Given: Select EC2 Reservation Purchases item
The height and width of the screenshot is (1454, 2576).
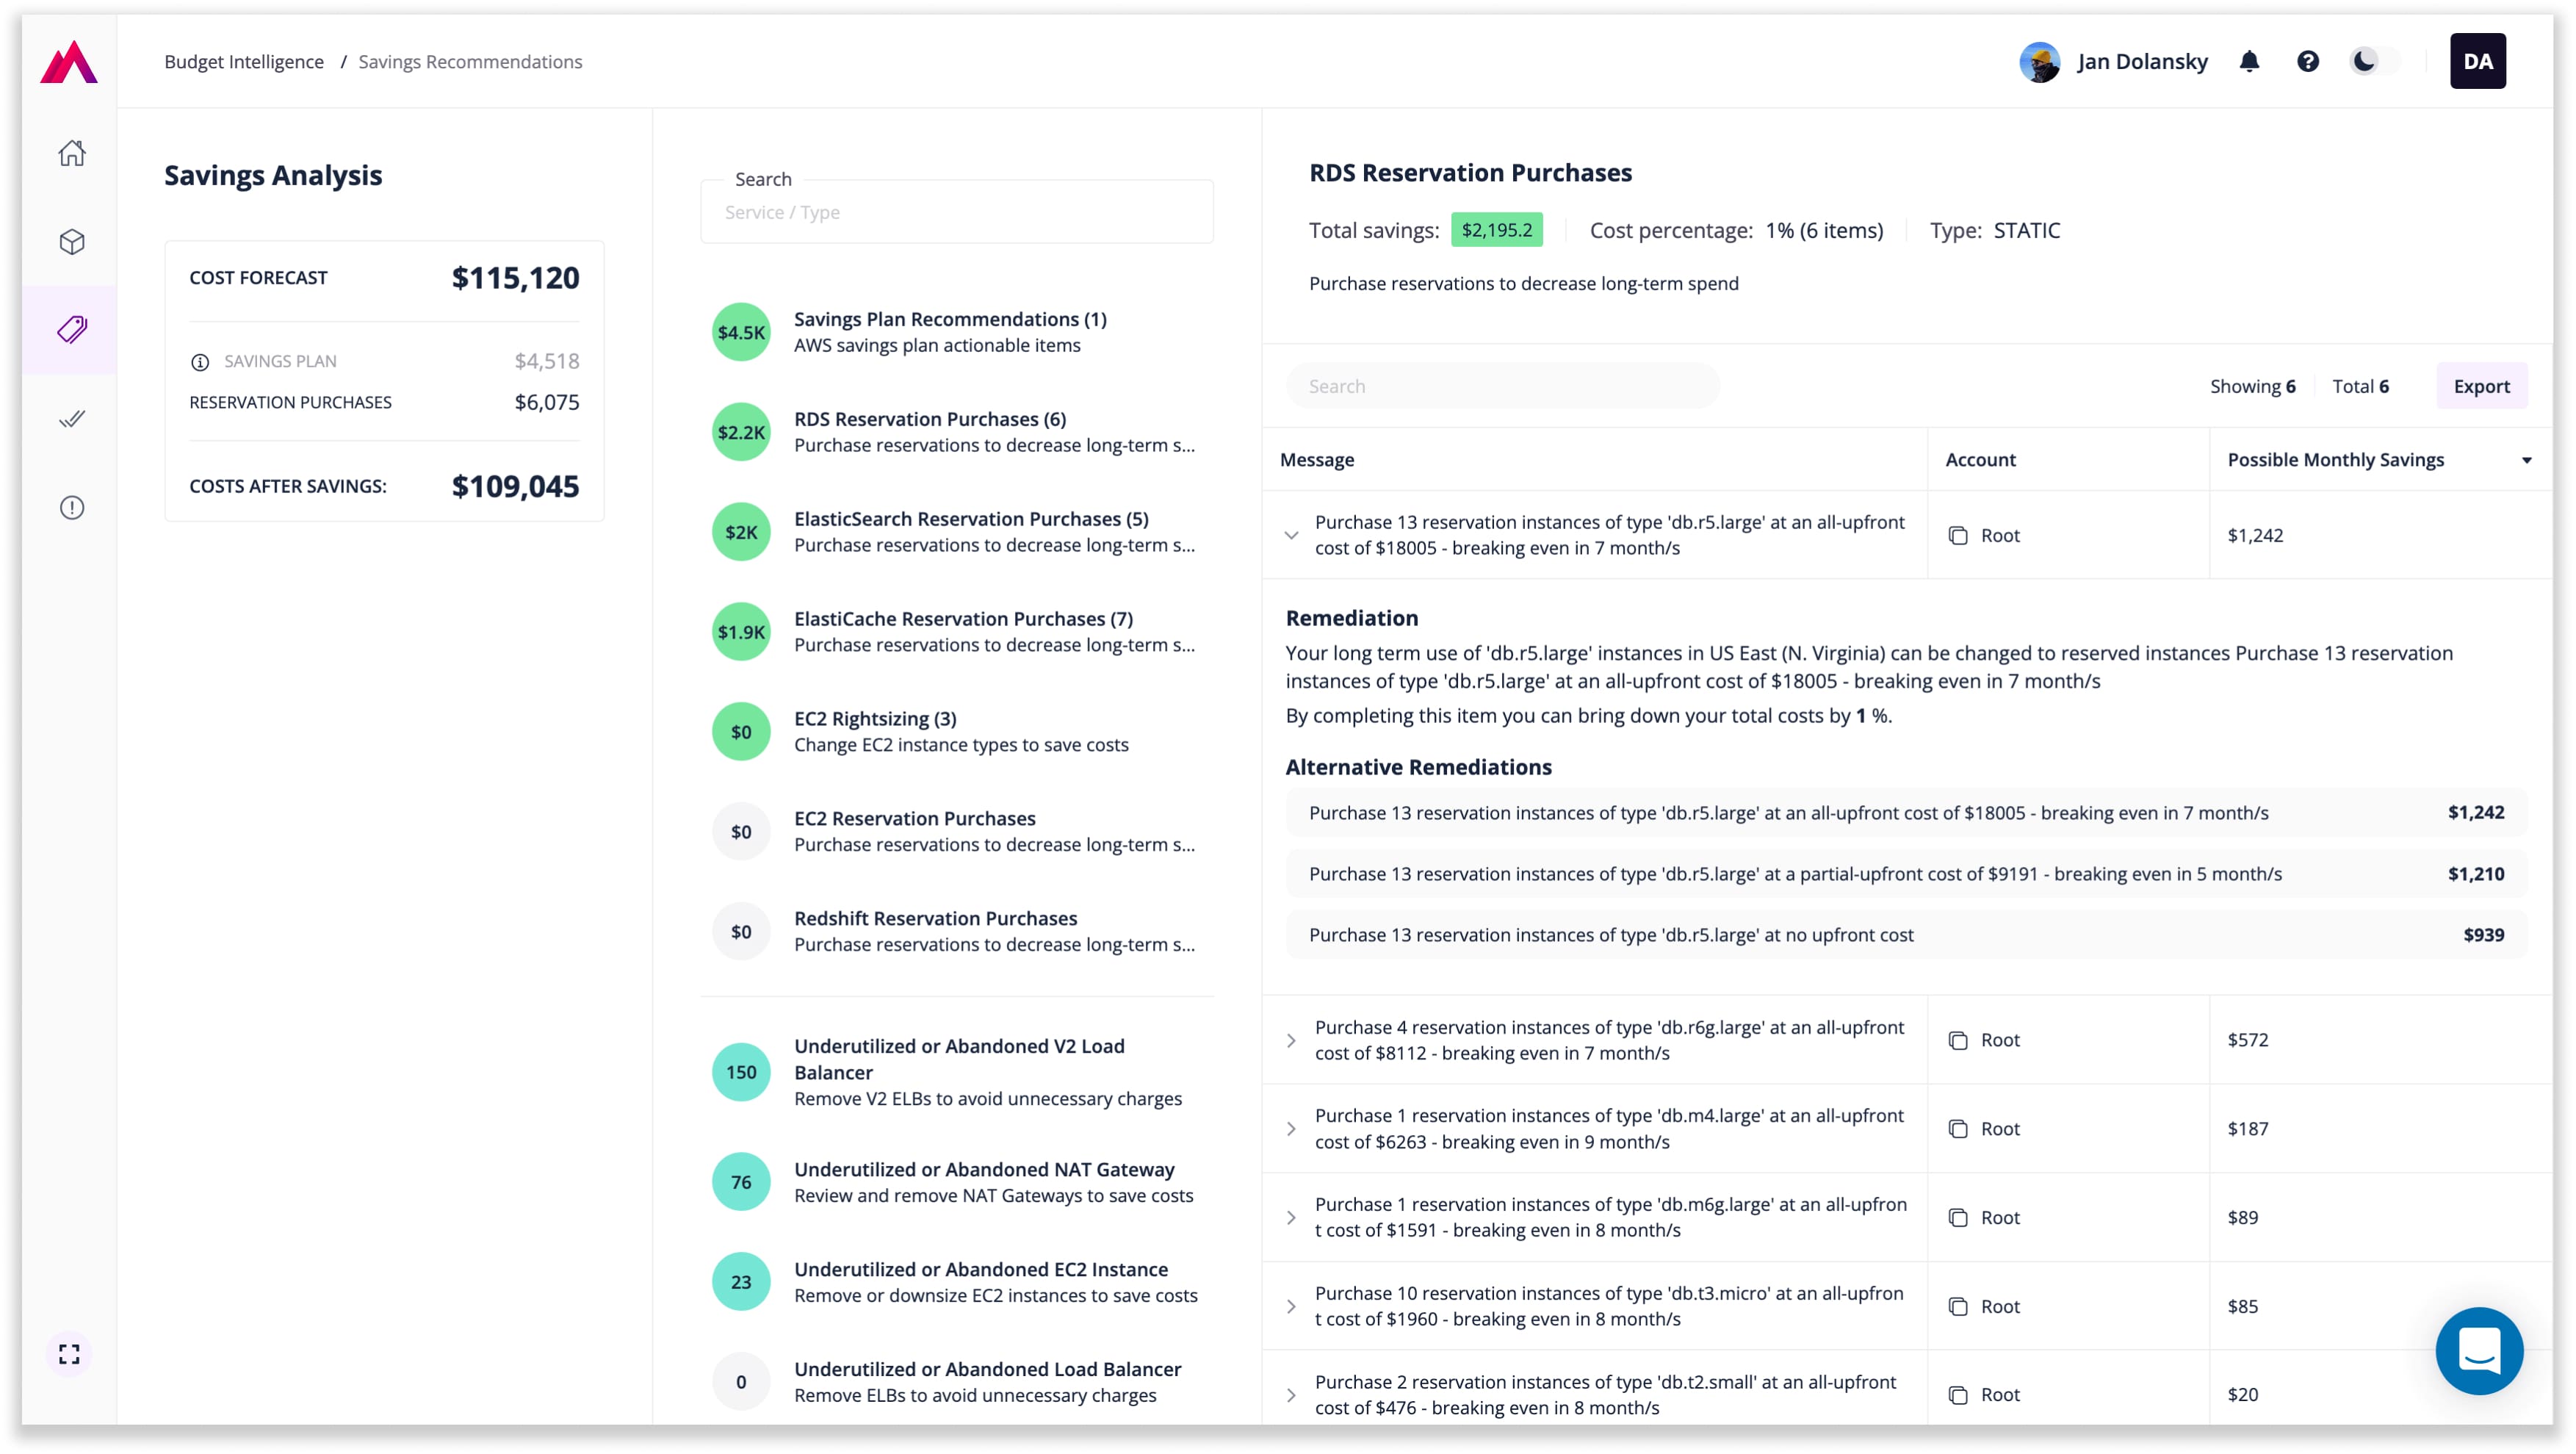Looking at the screenshot, I should (x=957, y=832).
